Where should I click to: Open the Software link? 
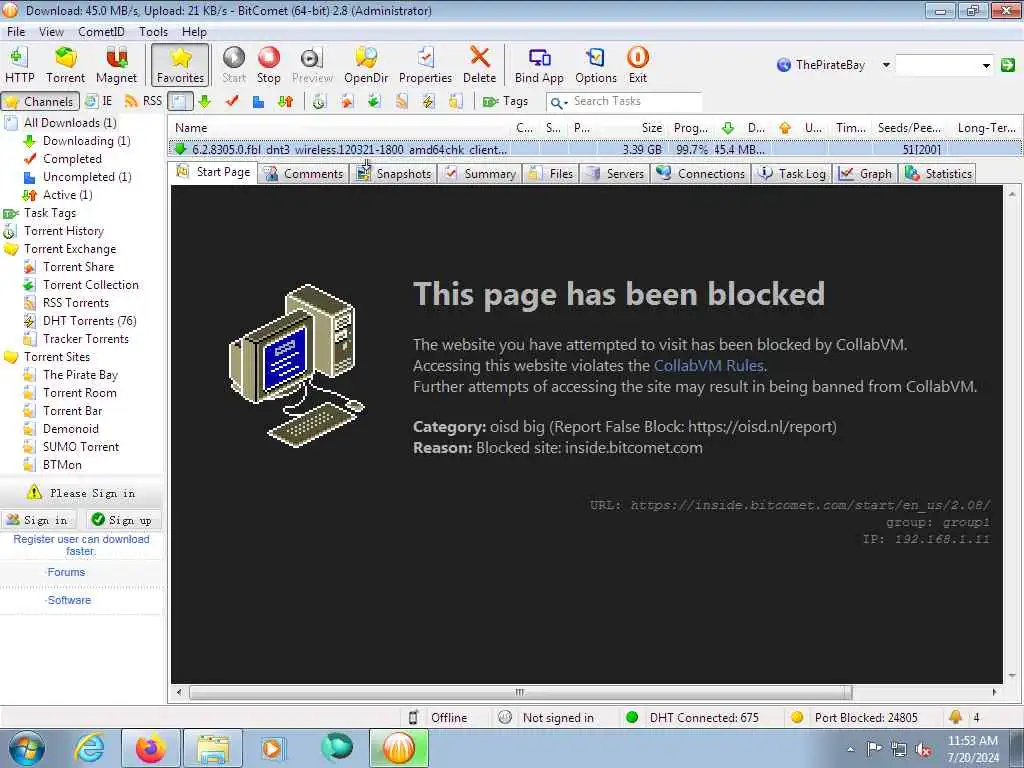pyautogui.click(x=69, y=600)
